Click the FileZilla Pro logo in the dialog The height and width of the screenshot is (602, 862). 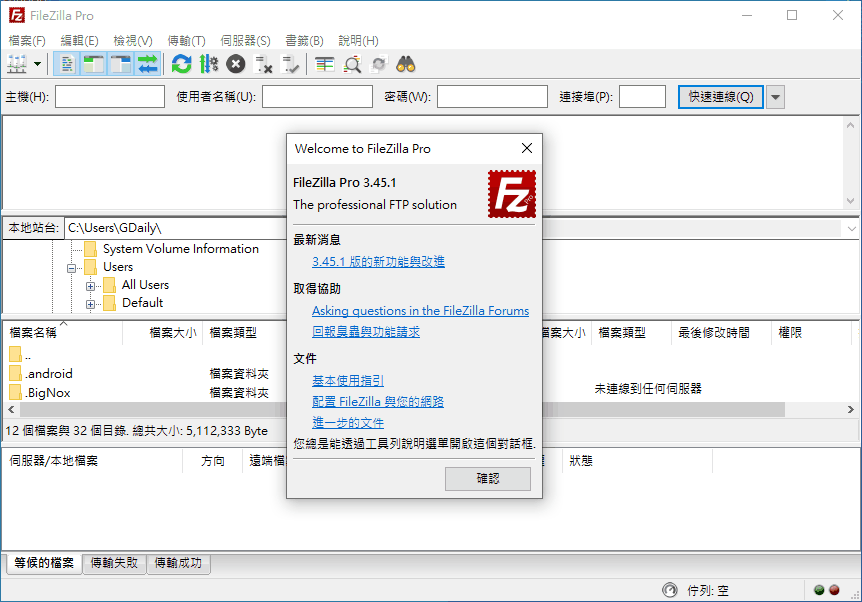pyautogui.click(x=512, y=194)
